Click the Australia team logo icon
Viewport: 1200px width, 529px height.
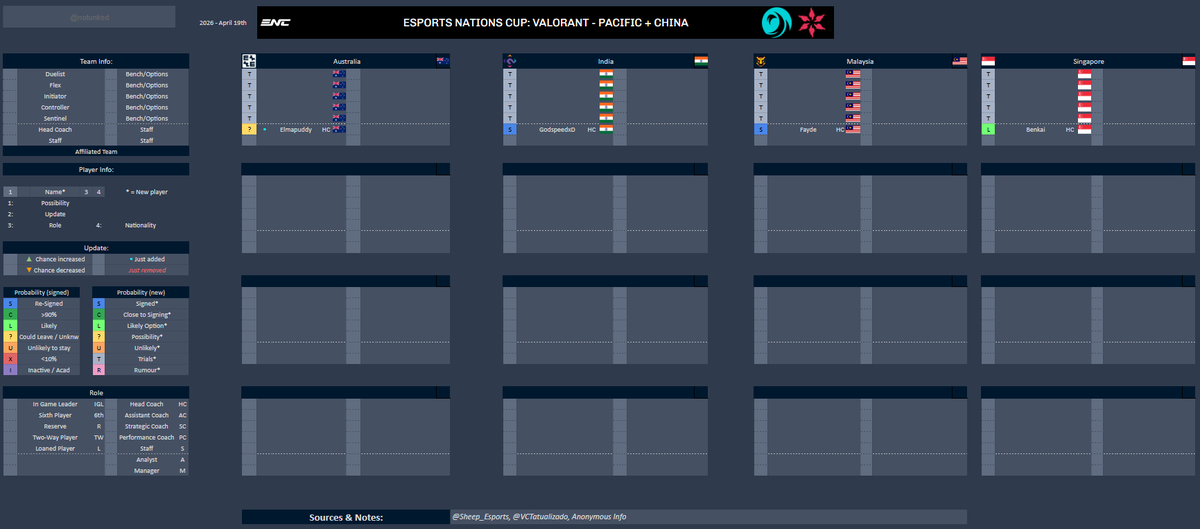(249, 61)
